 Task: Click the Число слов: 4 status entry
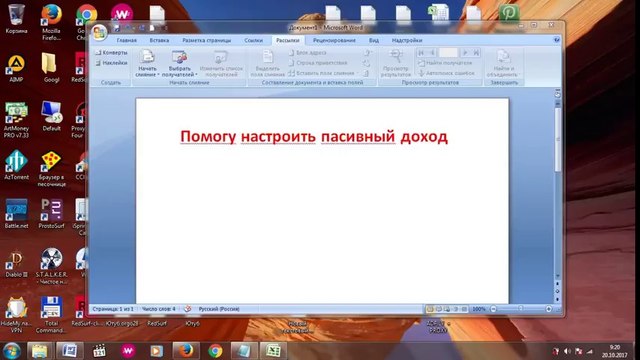(x=159, y=309)
